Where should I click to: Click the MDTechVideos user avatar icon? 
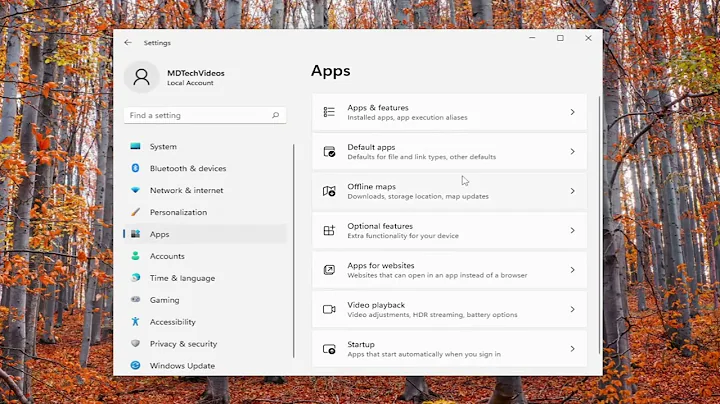[x=141, y=77]
